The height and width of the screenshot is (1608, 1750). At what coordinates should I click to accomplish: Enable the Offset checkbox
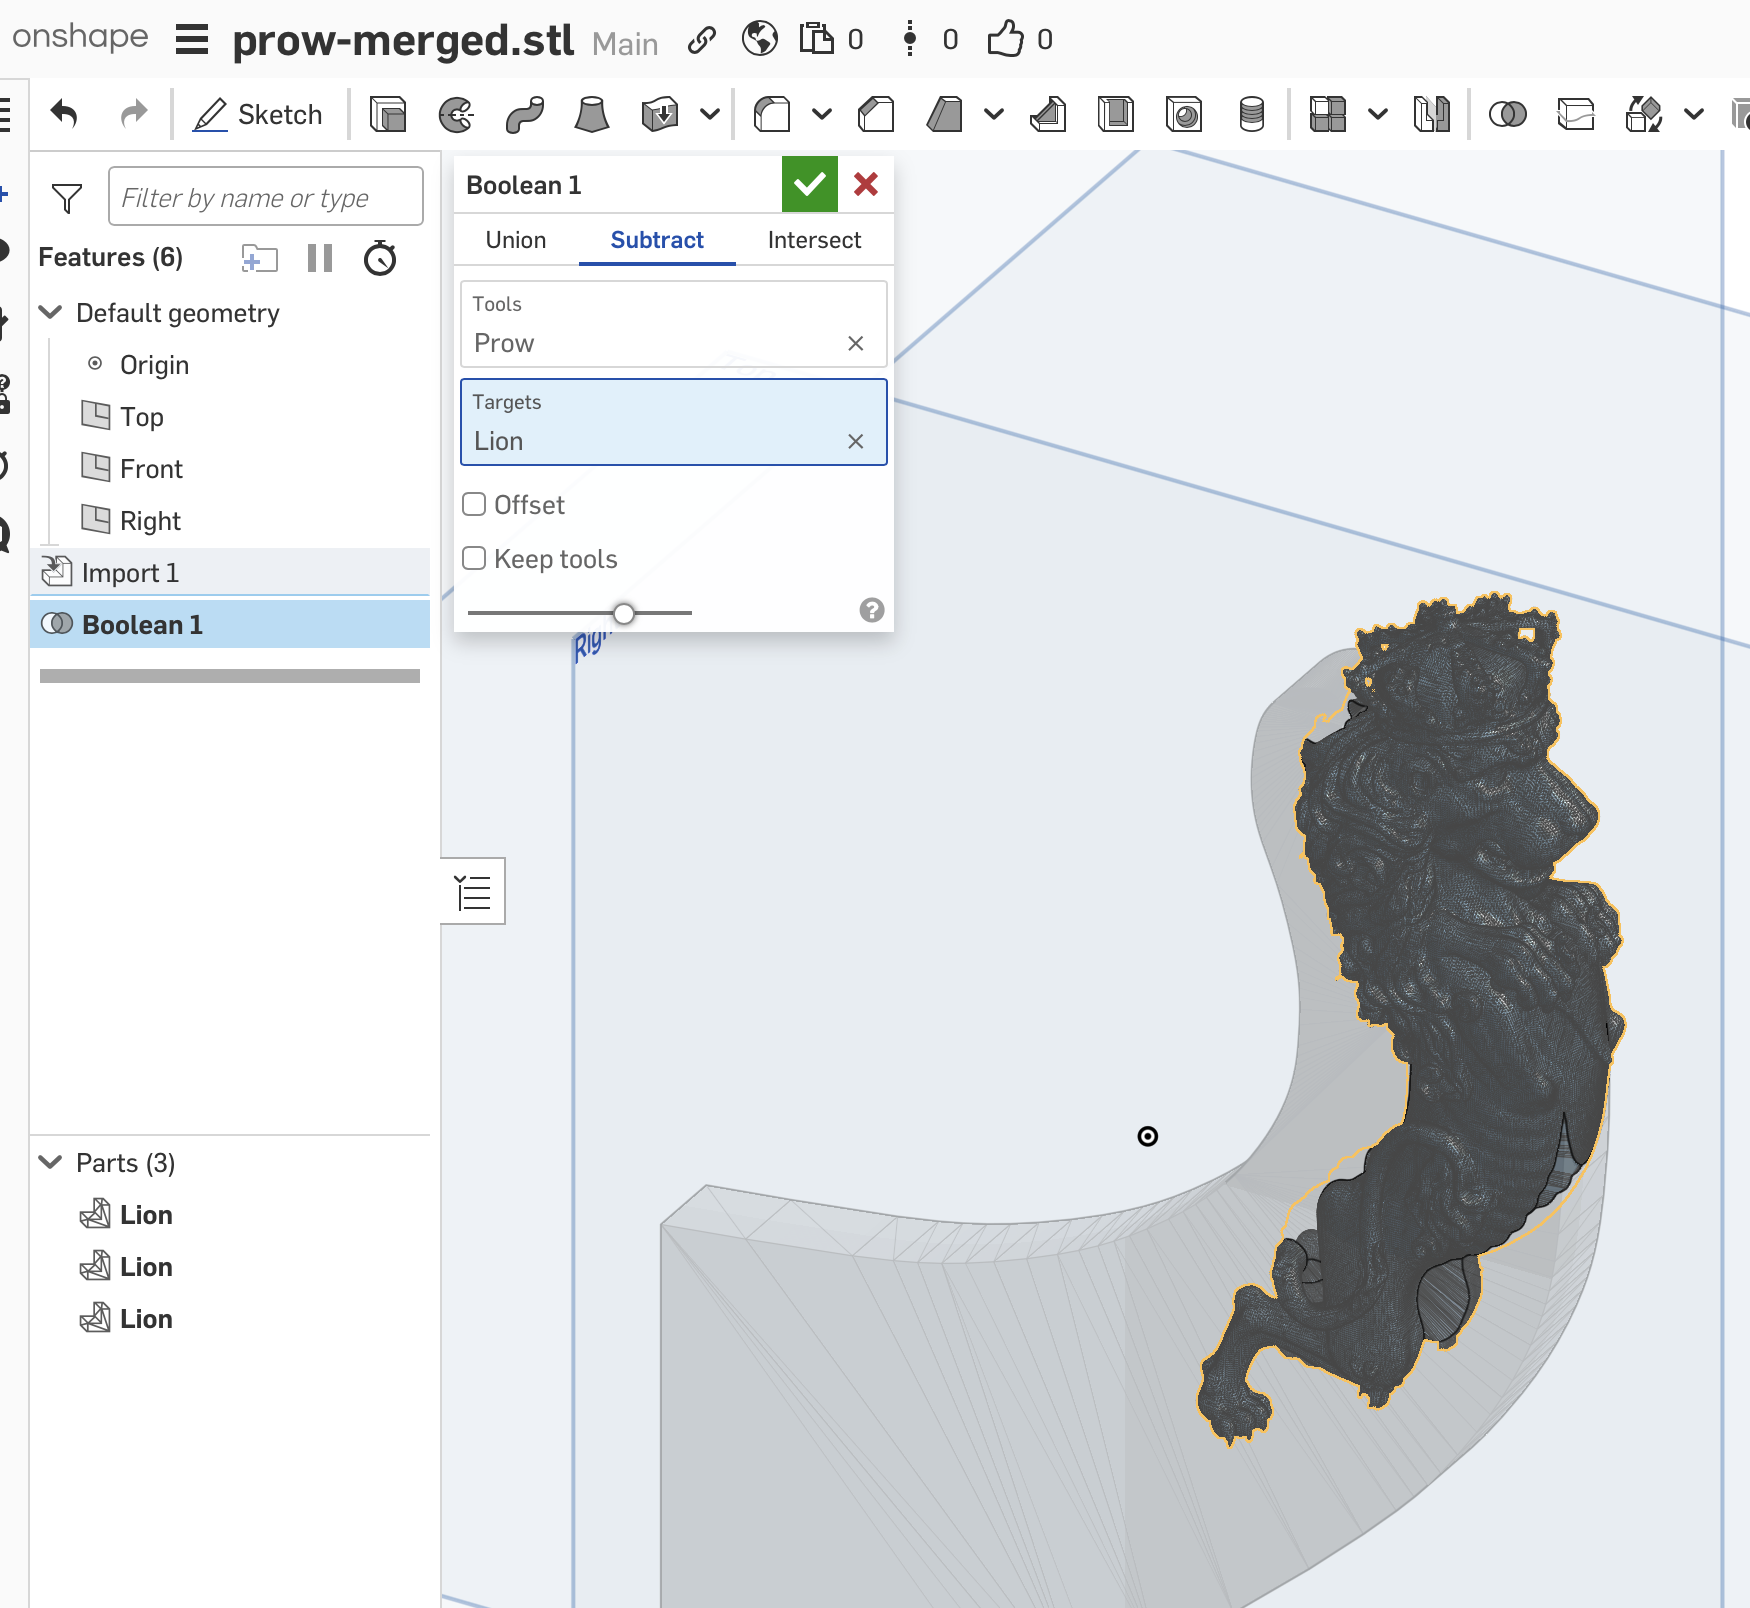tap(474, 505)
